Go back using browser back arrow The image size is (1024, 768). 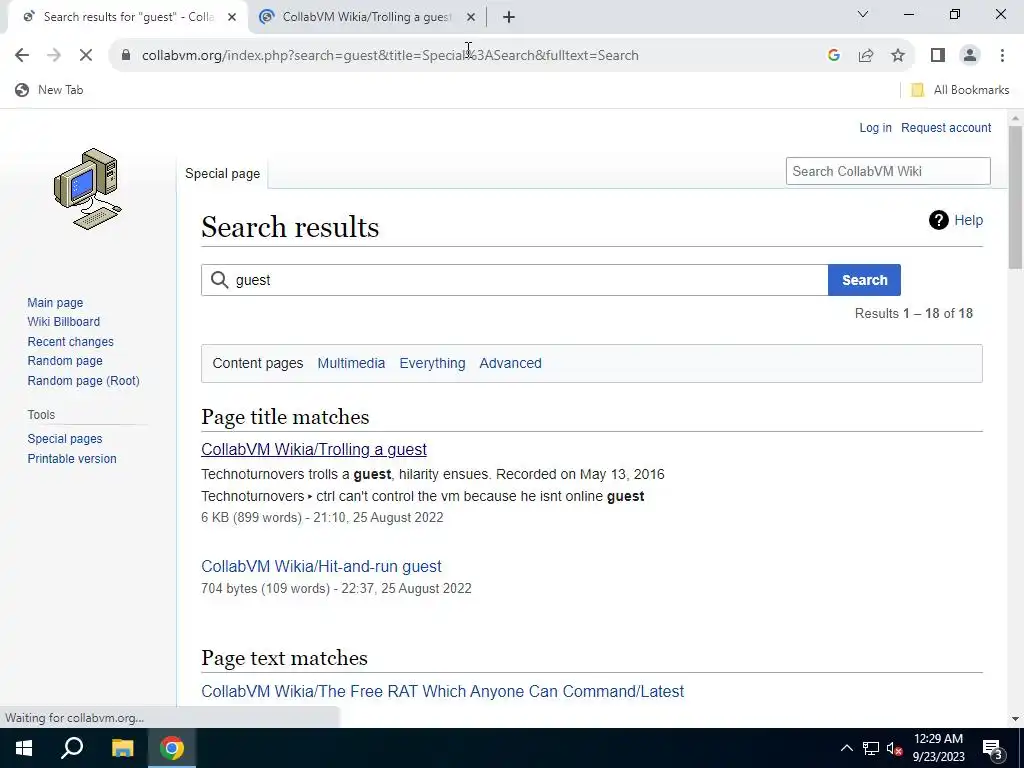point(22,56)
